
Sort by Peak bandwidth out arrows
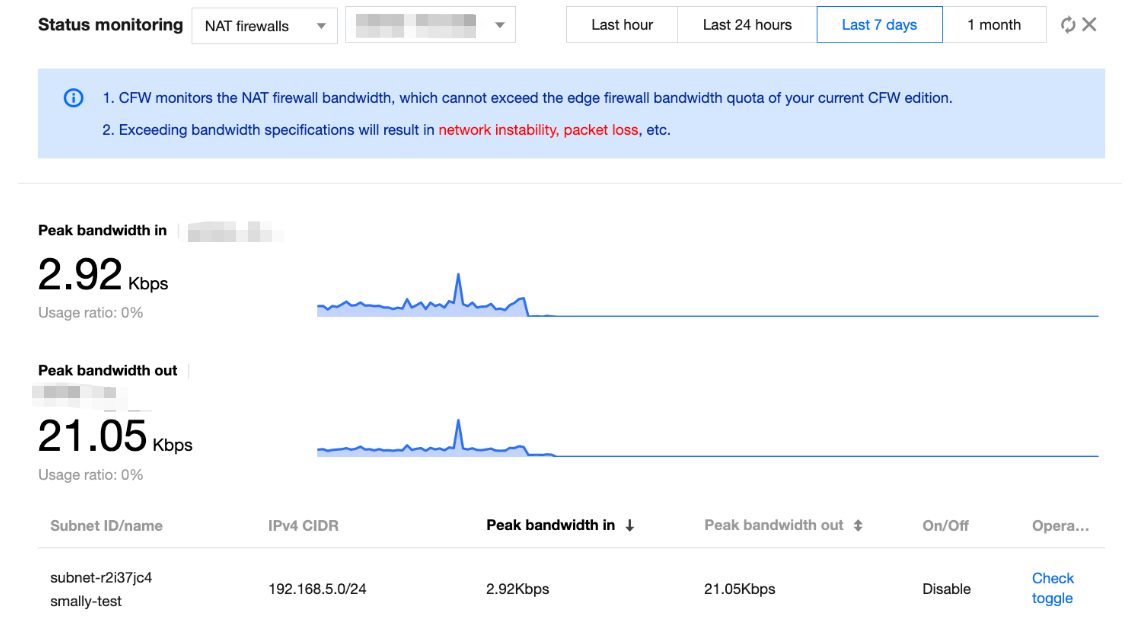pyautogui.click(x=858, y=525)
